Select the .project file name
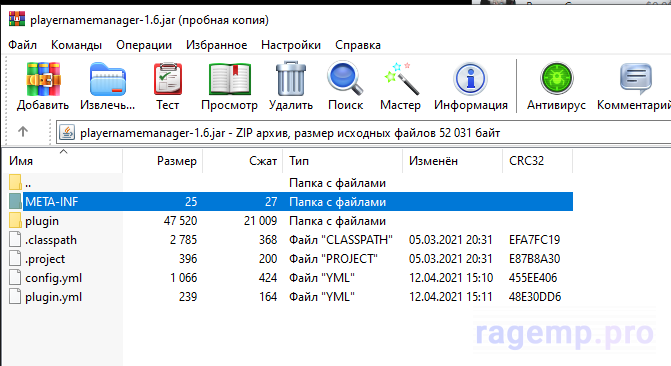The image size is (671, 366). click(x=45, y=259)
